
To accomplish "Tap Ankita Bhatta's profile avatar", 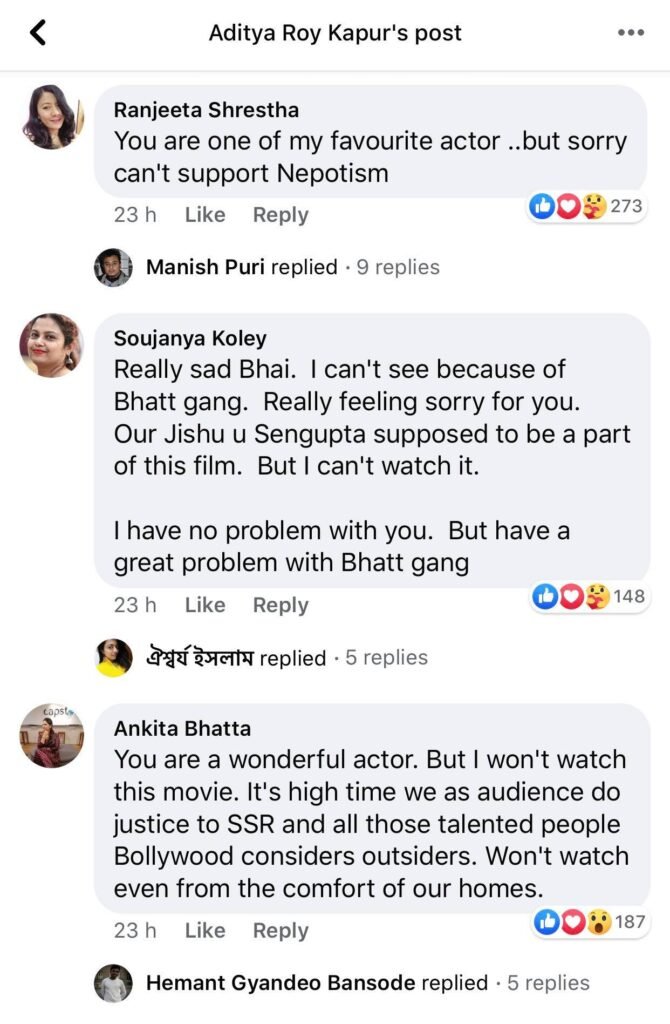I will click(51, 737).
